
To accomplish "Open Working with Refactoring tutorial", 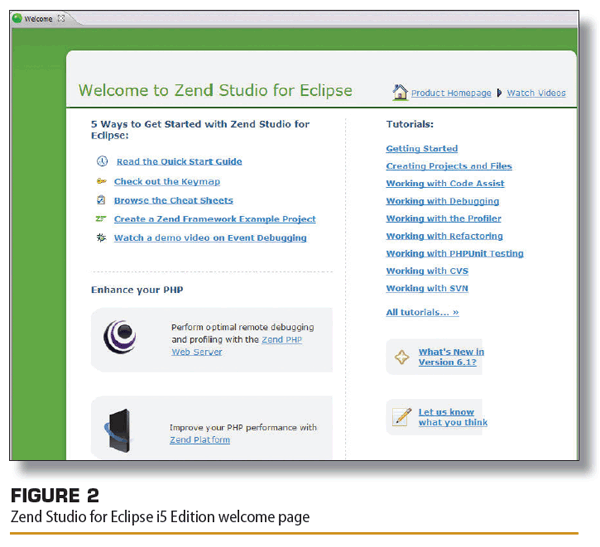I will [x=444, y=236].
